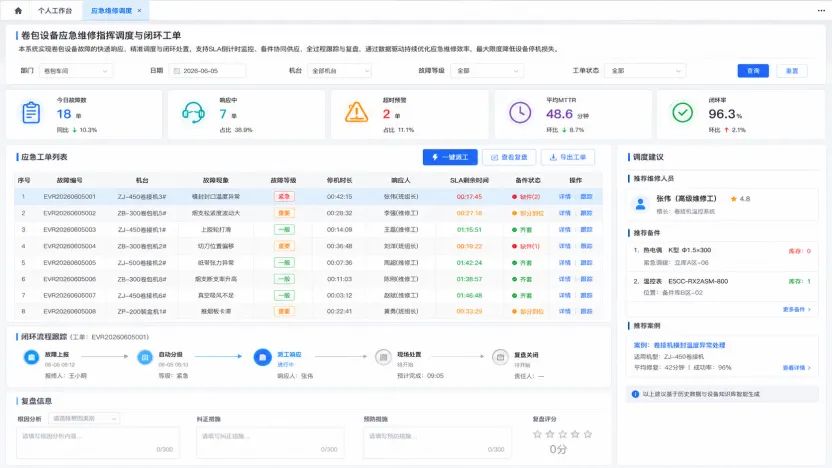
Task: Click the warning triangle icon for 超时预警
Action: [x=357, y=112]
